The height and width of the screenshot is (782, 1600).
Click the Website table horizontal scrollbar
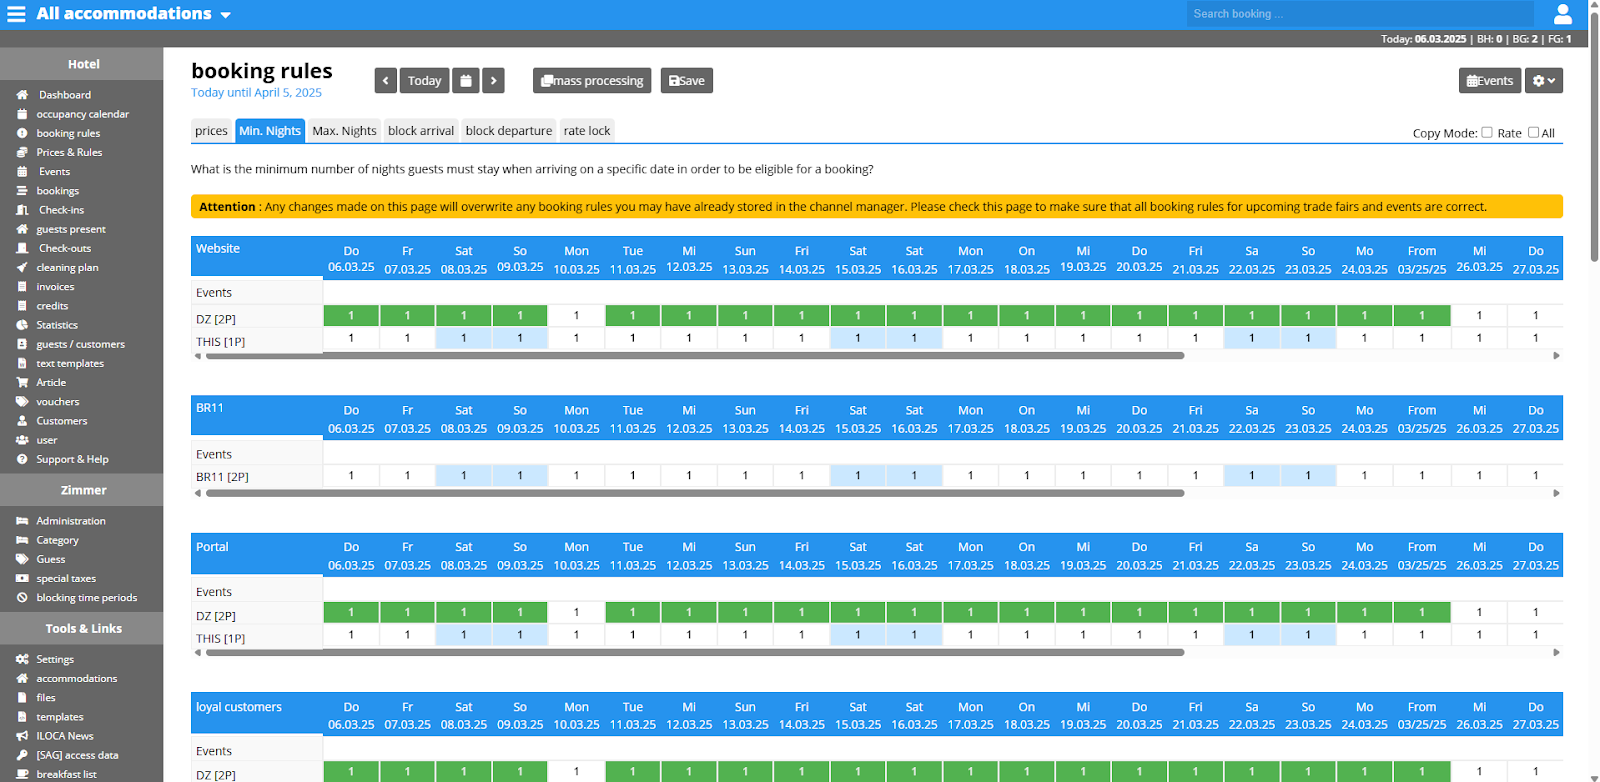(x=695, y=356)
